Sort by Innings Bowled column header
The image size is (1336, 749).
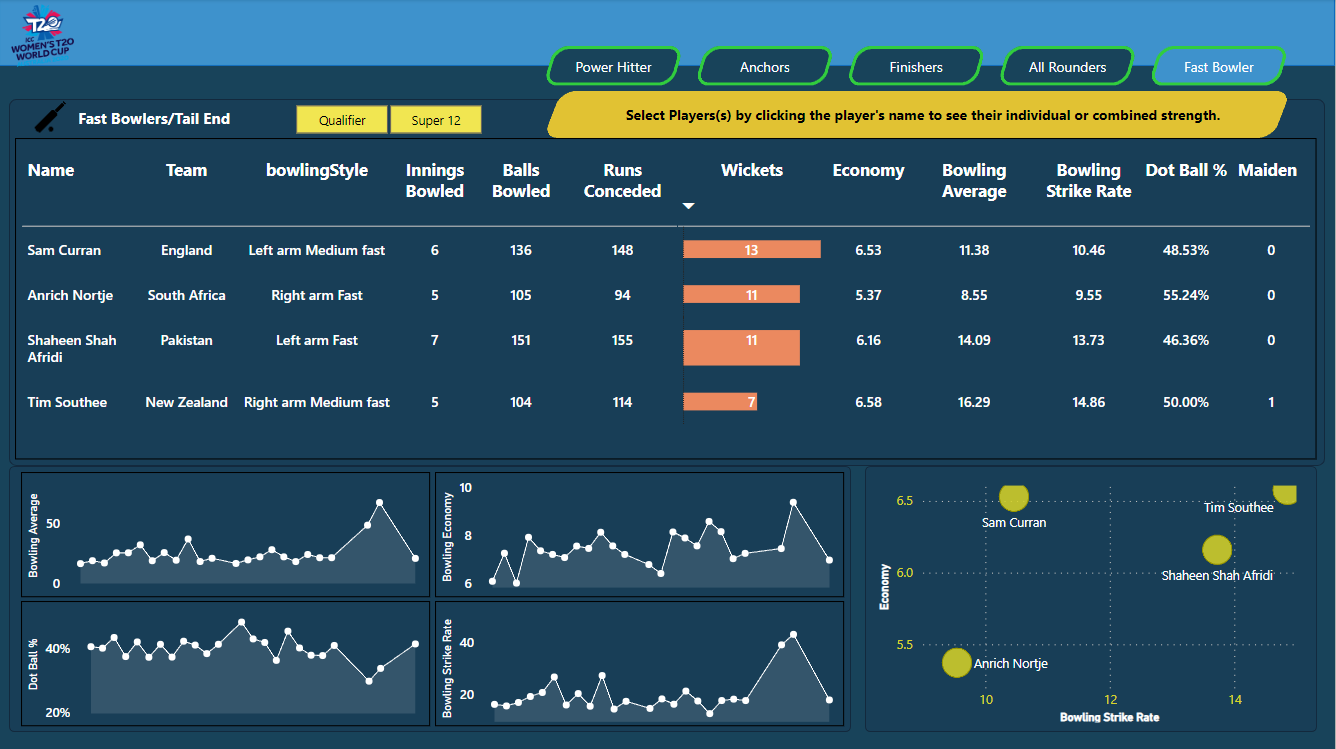[x=435, y=180]
